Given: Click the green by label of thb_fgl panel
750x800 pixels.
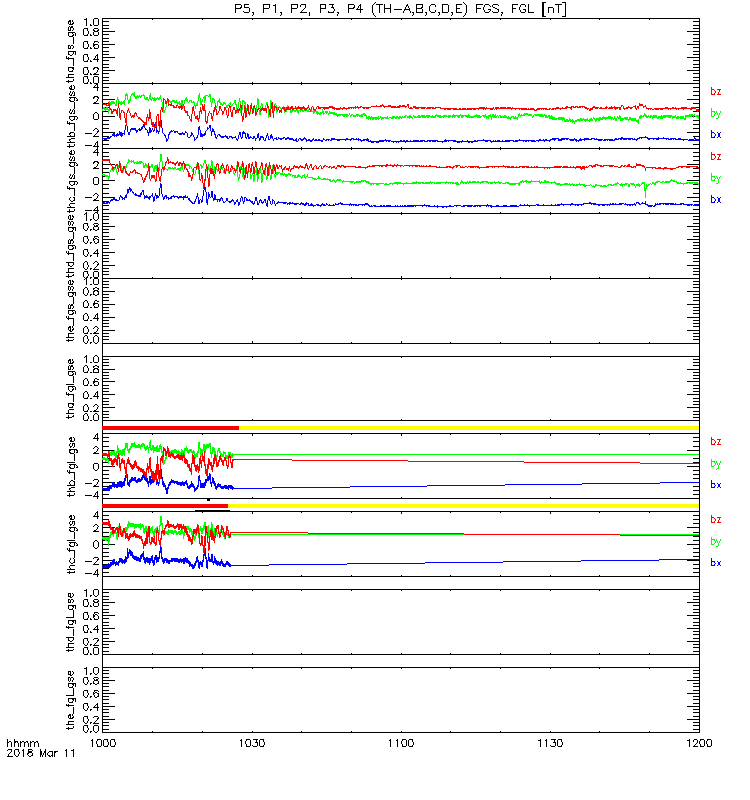Looking at the screenshot, I should point(715,464).
